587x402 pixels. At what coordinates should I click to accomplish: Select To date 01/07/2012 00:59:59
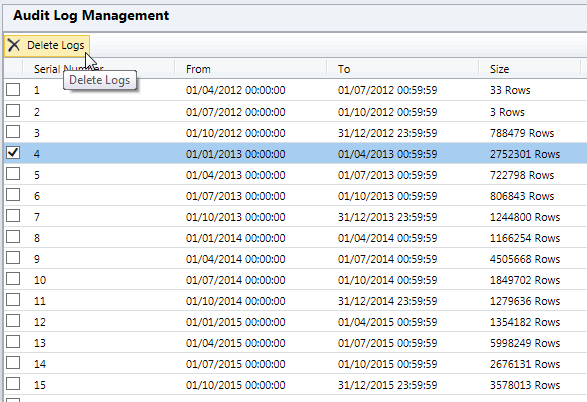(x=387, y=90)
